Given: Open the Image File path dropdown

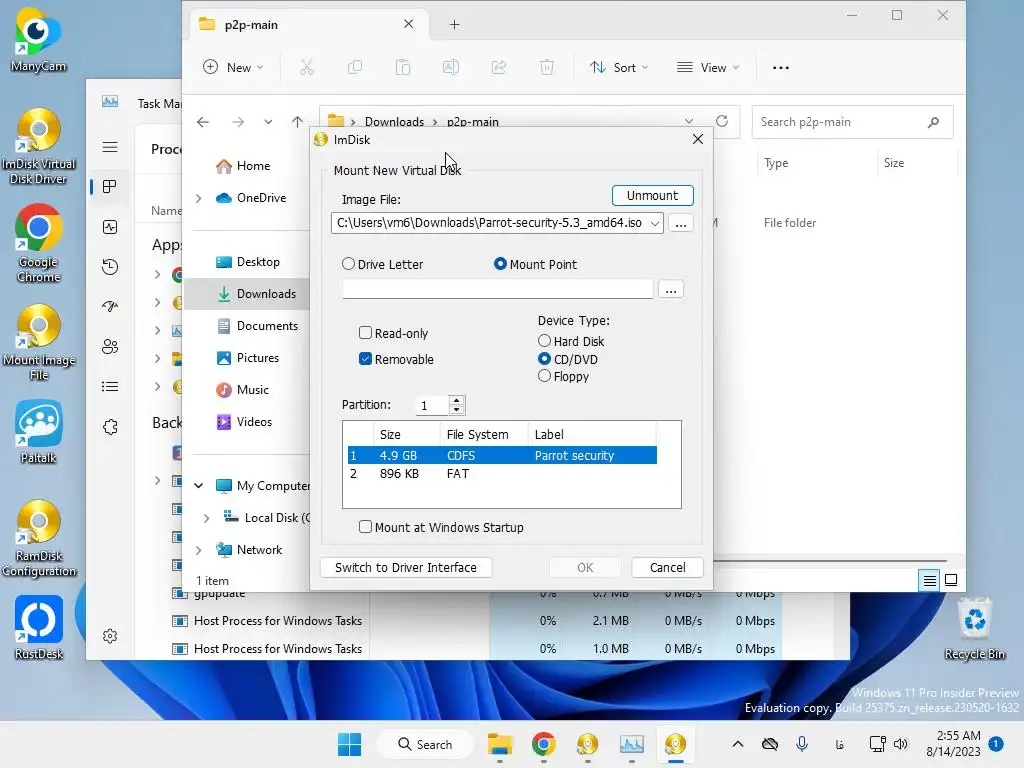Looking at the screenshot, I should pyautogui.click(x=654, y=223).
